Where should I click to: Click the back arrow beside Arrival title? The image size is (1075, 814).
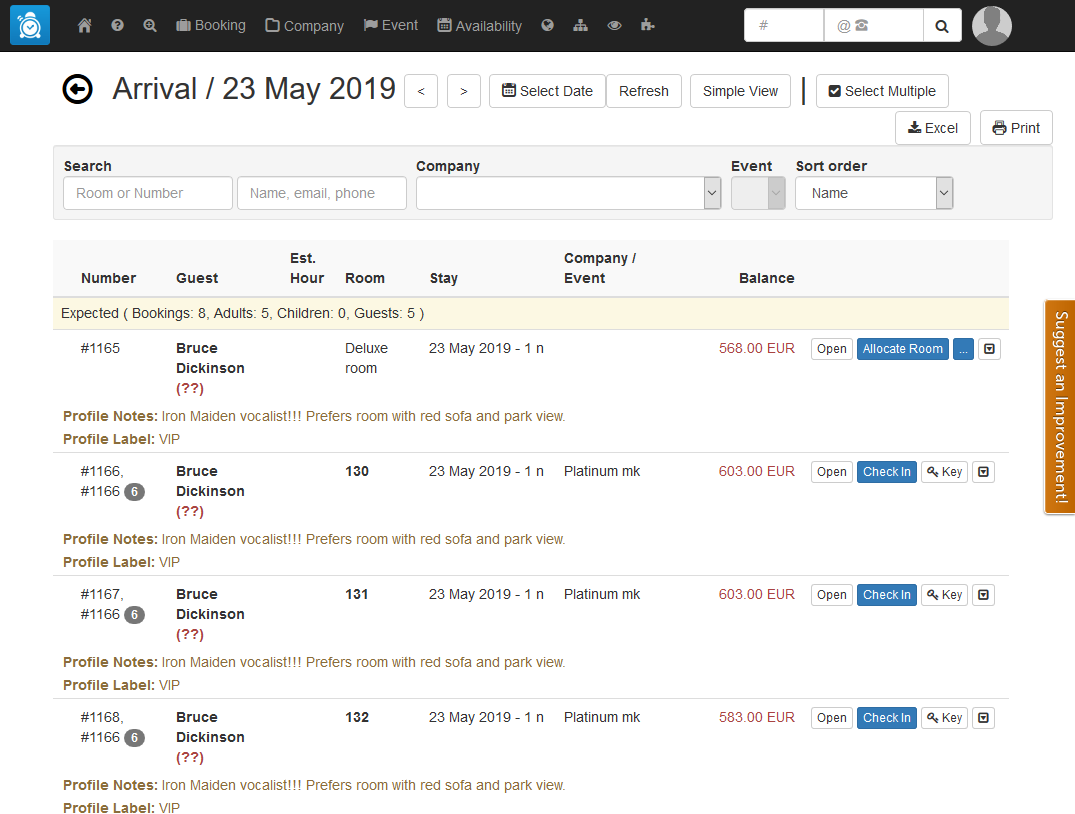[x=77, y=89]
